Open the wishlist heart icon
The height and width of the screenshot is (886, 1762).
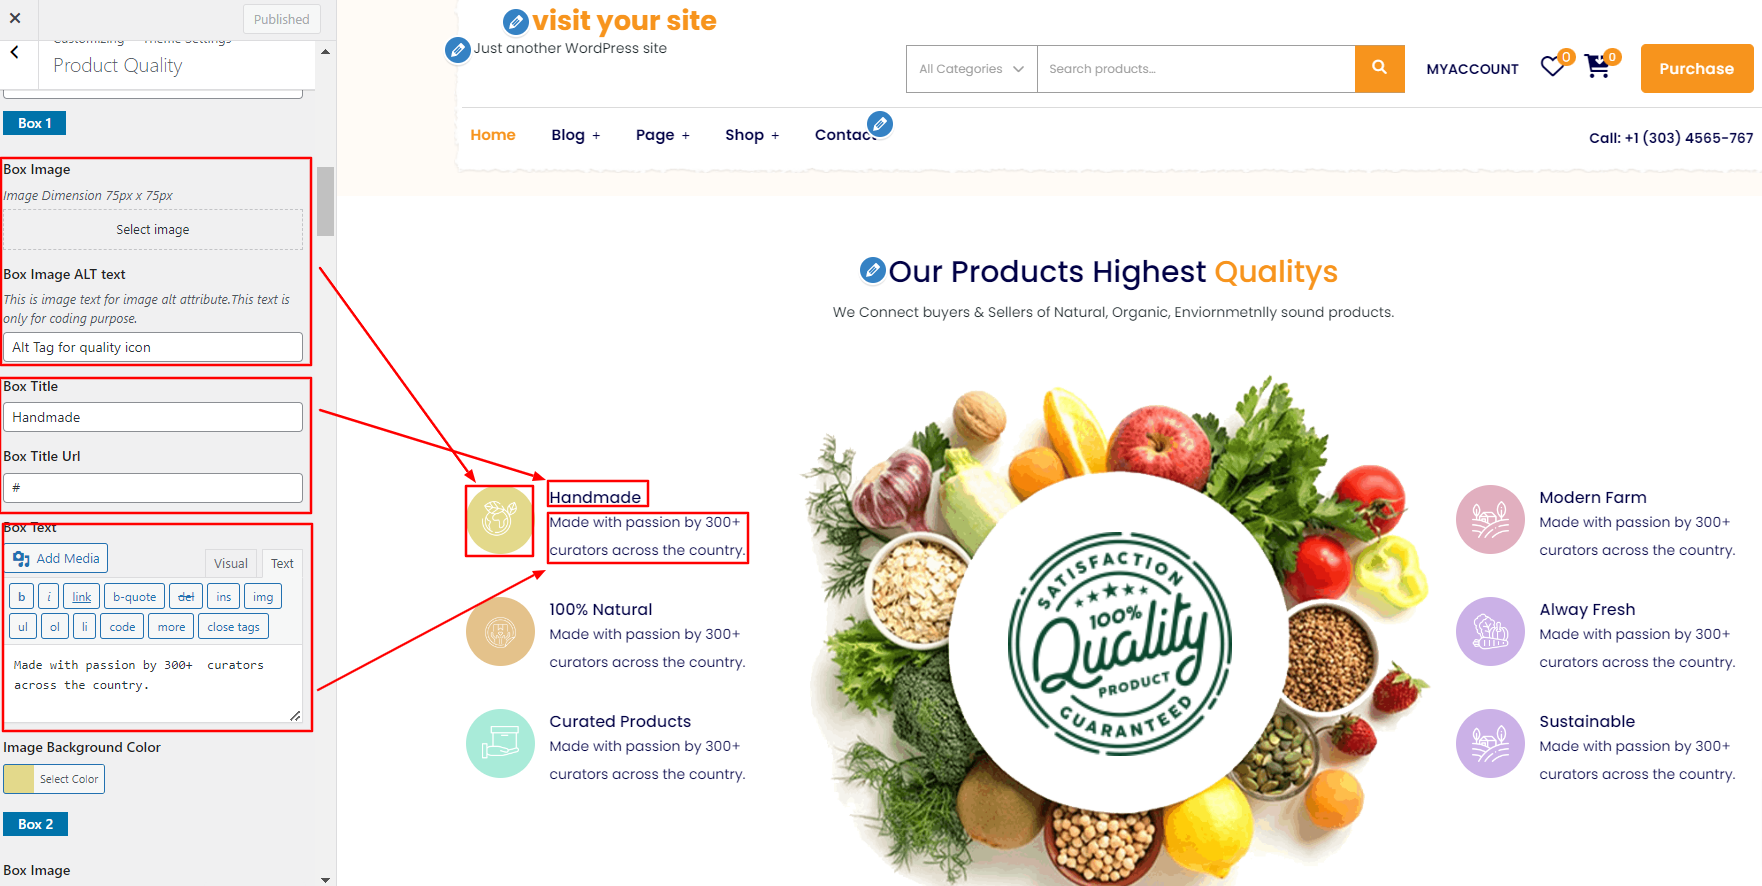pos(1553,66)
